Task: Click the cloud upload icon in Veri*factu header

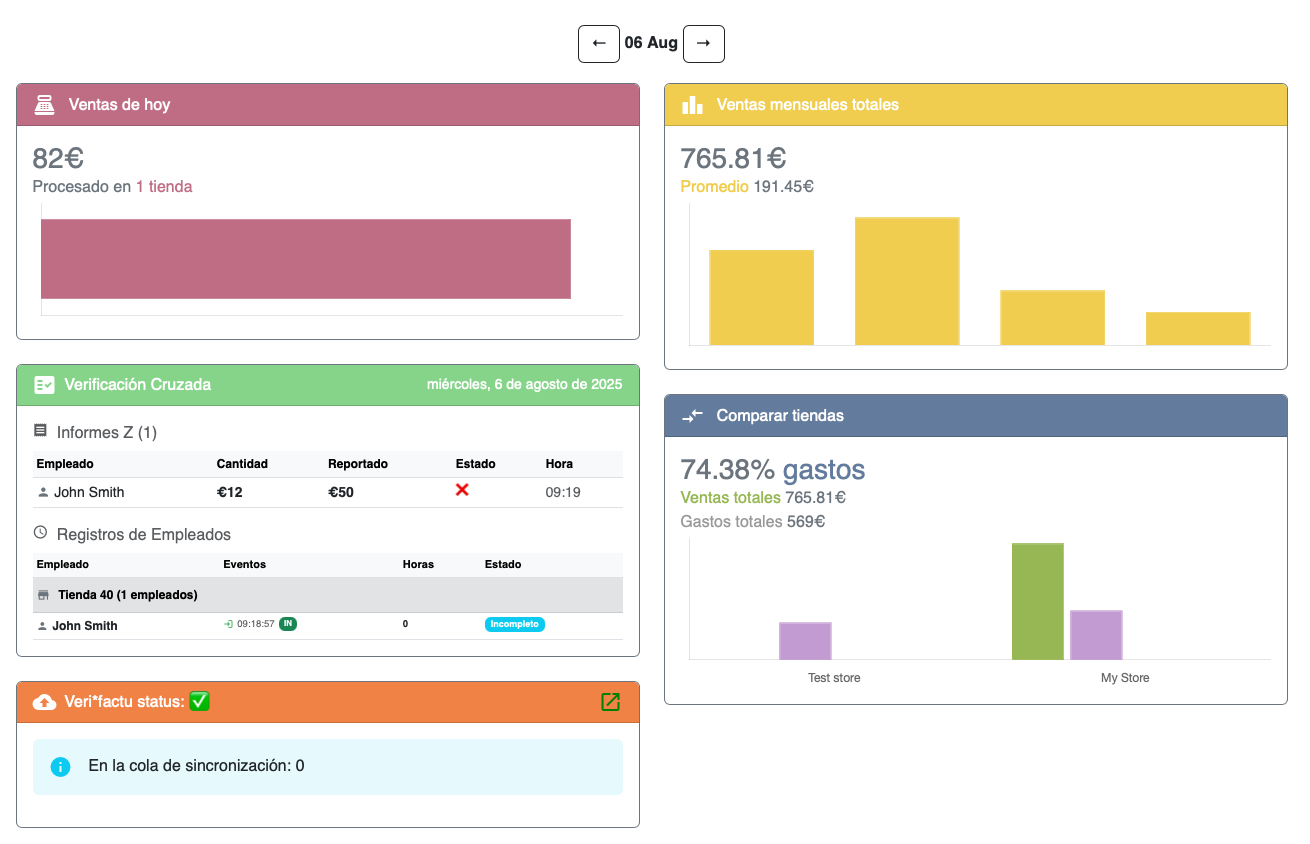Action: pos(44,702)
